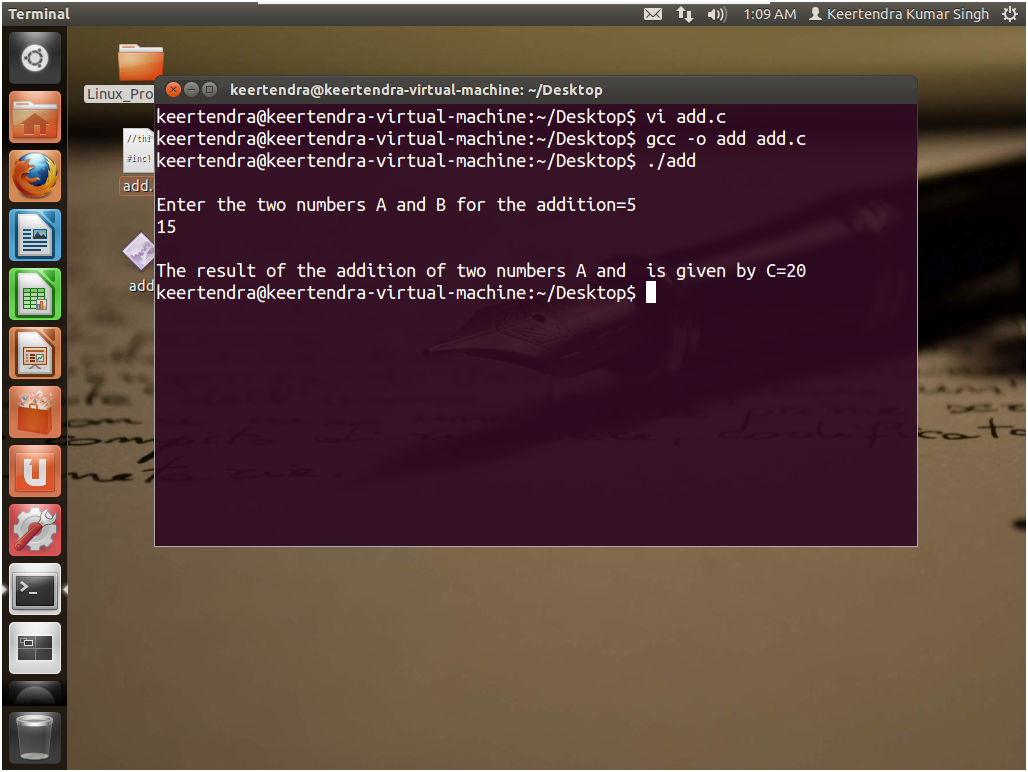Open Ubuntu One from the launcher
The width and height of the screenshot is (1028, 772).
coord(35,471)
